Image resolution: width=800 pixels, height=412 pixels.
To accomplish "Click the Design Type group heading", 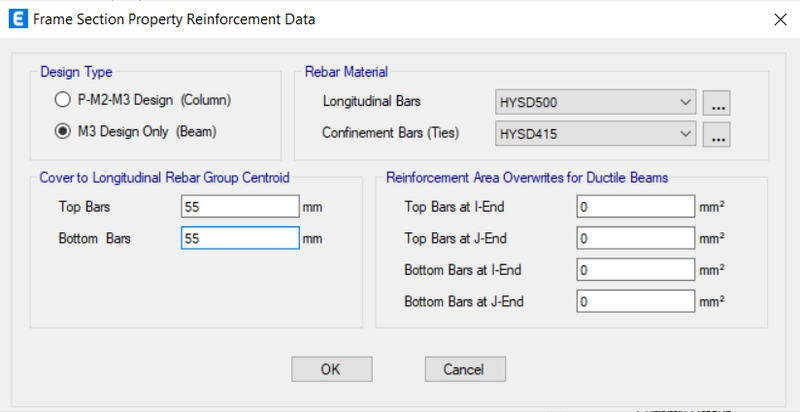I will pyautogui.click(x=77, y=72).
